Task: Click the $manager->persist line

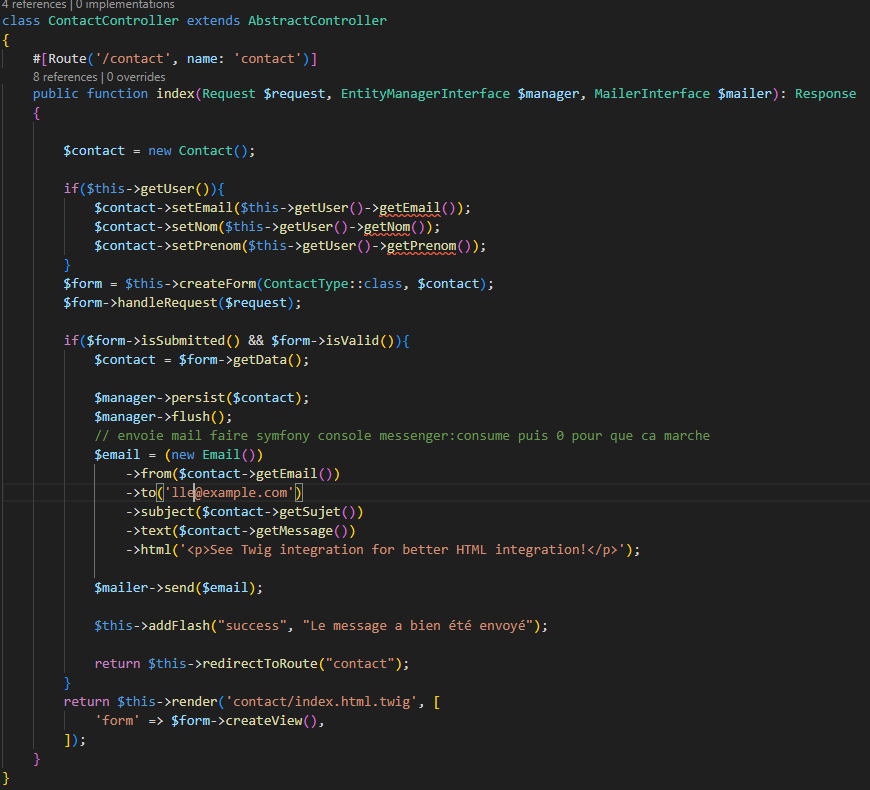Action: click(201, 398)
